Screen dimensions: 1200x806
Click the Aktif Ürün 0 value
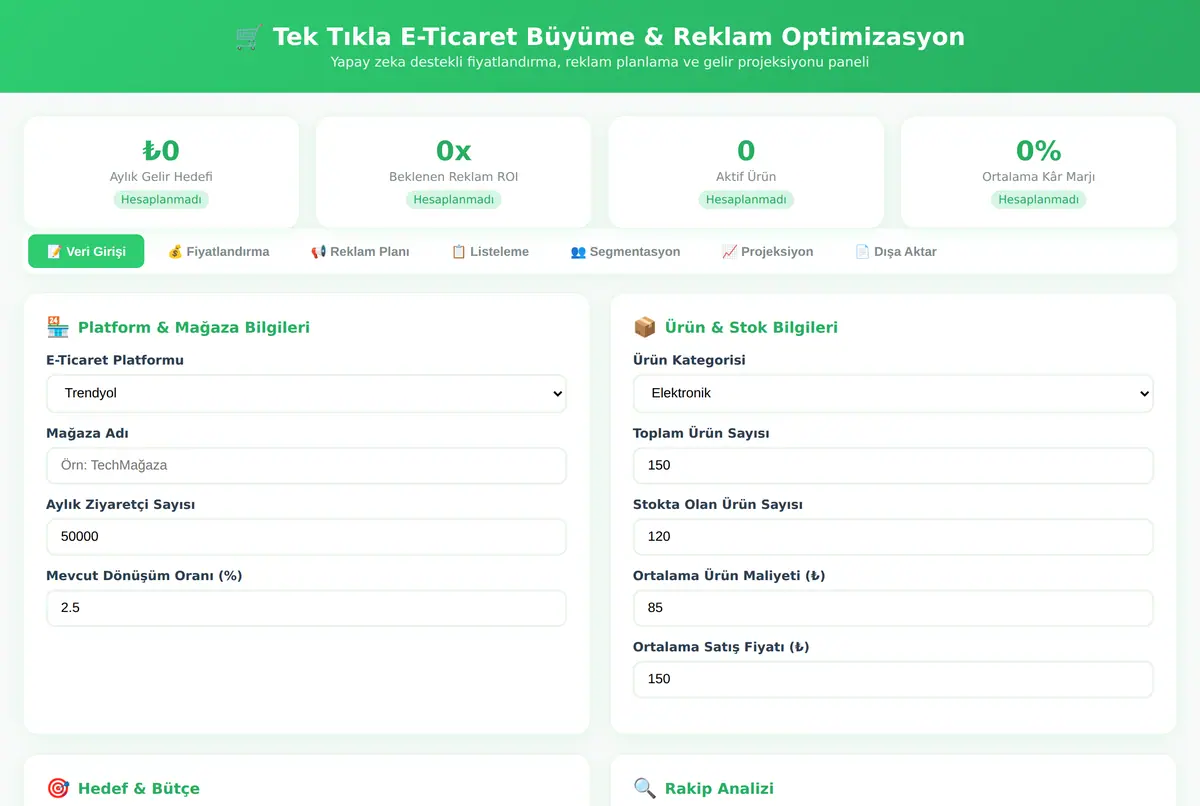click(x=746, y=150)
